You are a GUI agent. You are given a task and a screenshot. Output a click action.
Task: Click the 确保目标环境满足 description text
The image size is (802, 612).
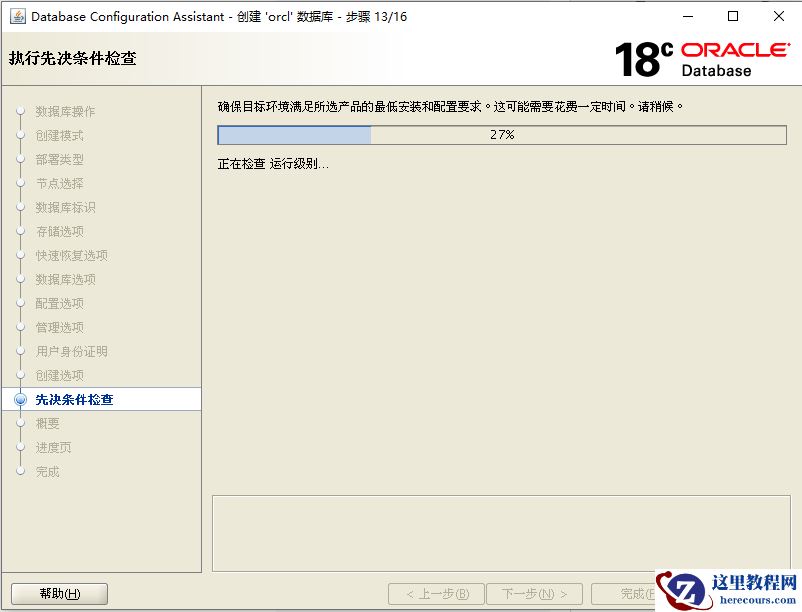click(x=450, y=107)
